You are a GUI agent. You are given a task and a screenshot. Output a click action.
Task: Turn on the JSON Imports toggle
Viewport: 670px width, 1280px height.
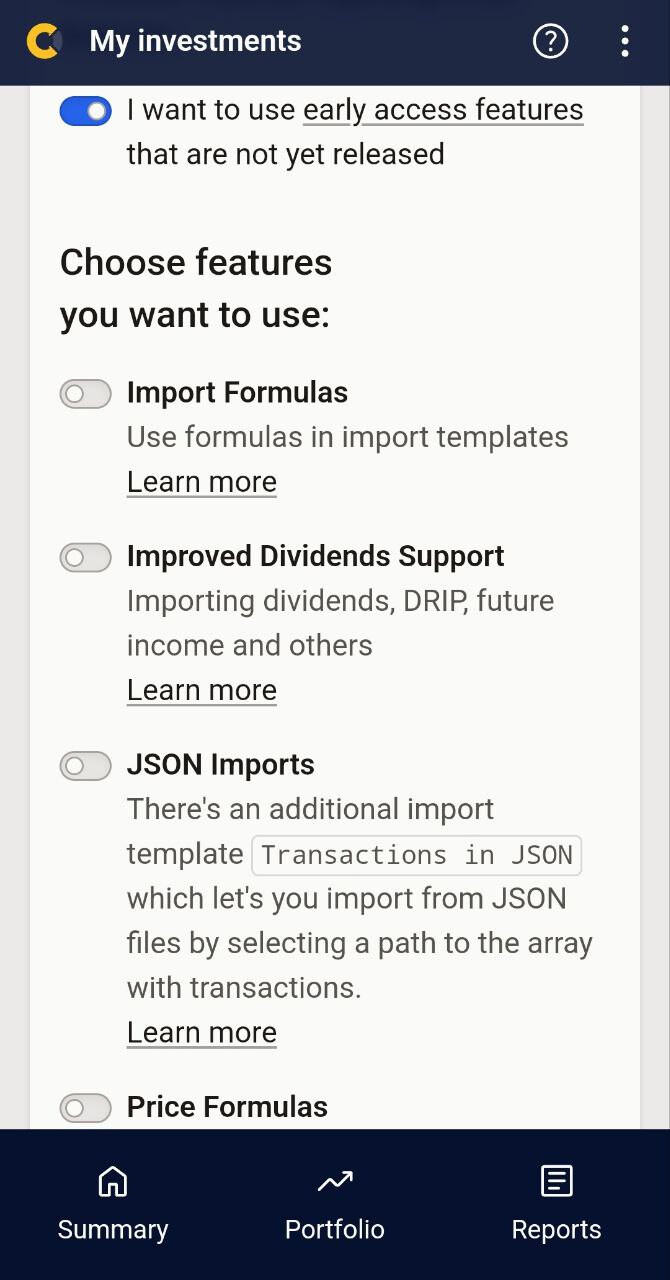tap(85, 766)
